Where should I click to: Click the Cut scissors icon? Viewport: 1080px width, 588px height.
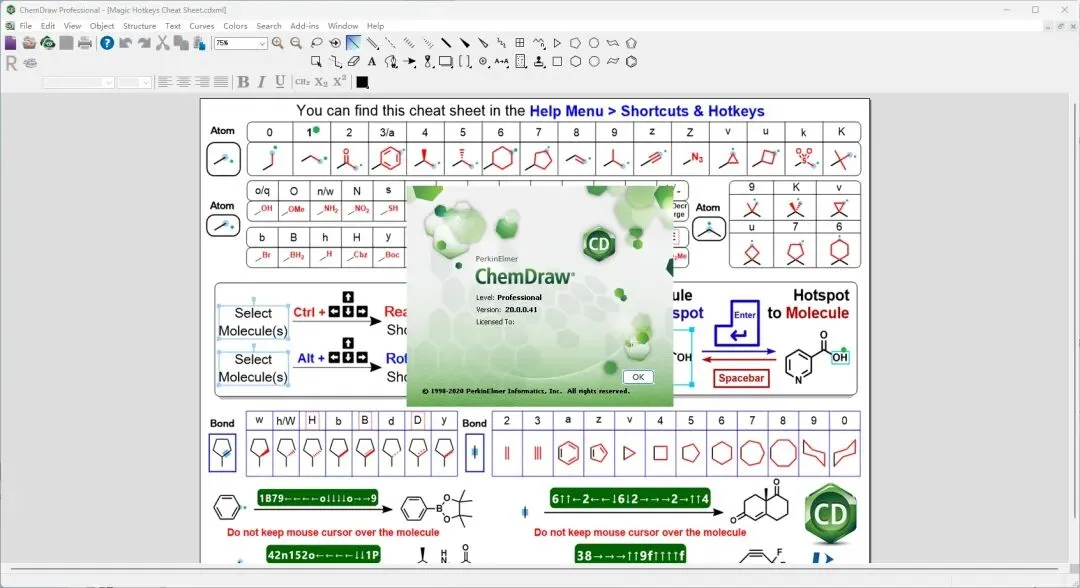163,43
